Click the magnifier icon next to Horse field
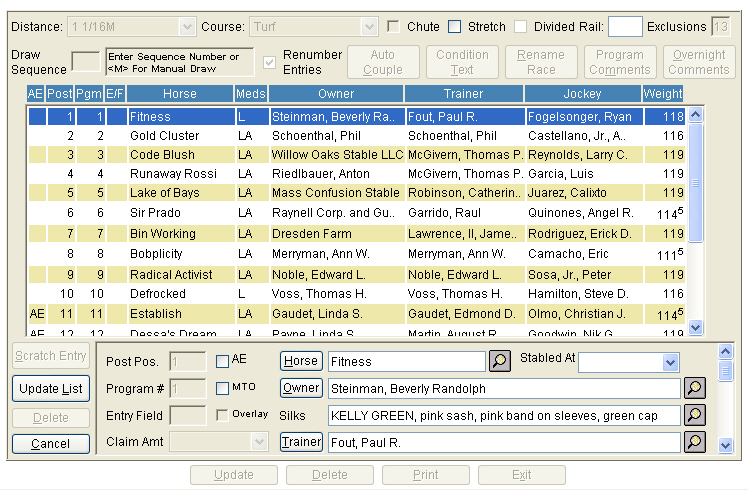 point(498,361)
